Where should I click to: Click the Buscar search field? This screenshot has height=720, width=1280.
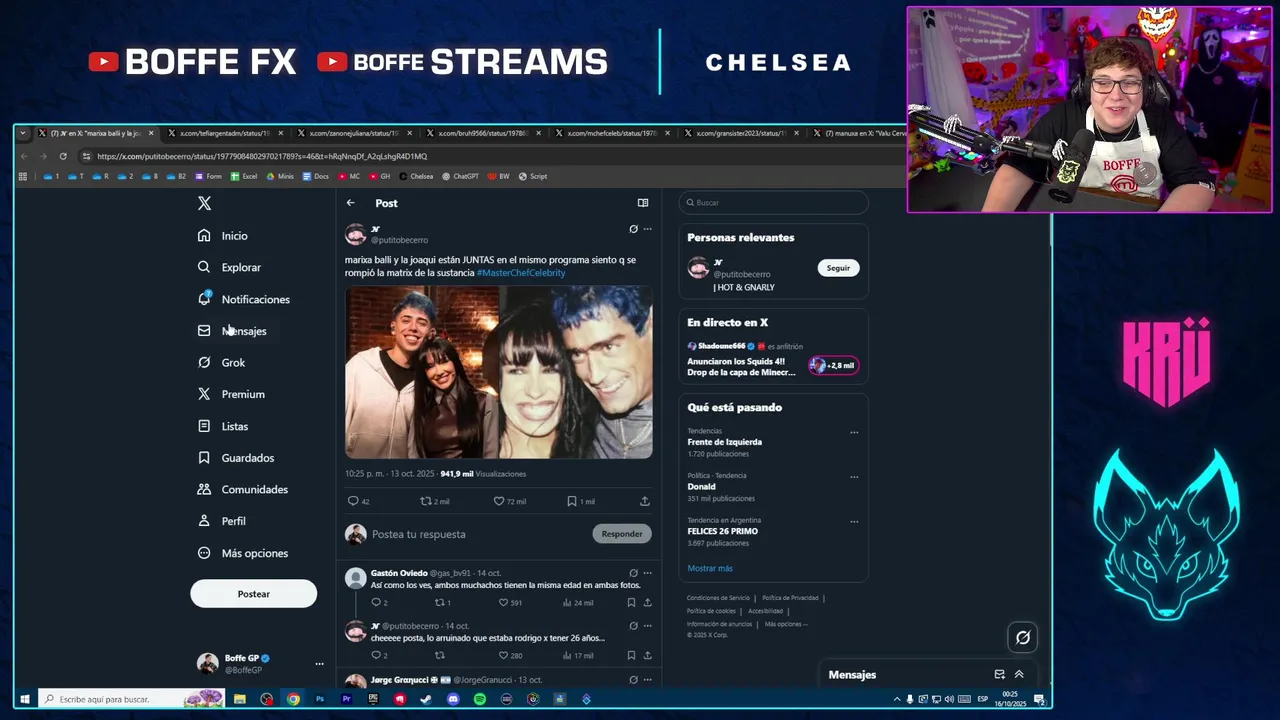(773, 203)
